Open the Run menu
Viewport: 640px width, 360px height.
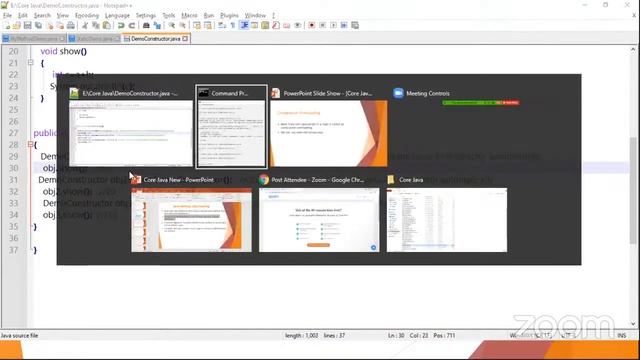point(209,15)
